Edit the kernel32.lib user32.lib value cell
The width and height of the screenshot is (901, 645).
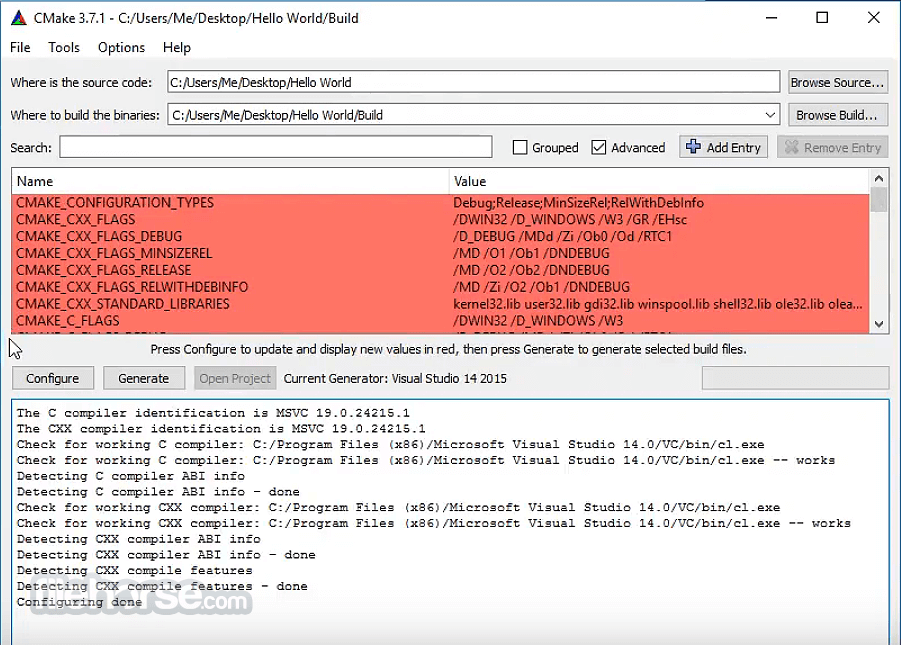(x=658, y=304)
